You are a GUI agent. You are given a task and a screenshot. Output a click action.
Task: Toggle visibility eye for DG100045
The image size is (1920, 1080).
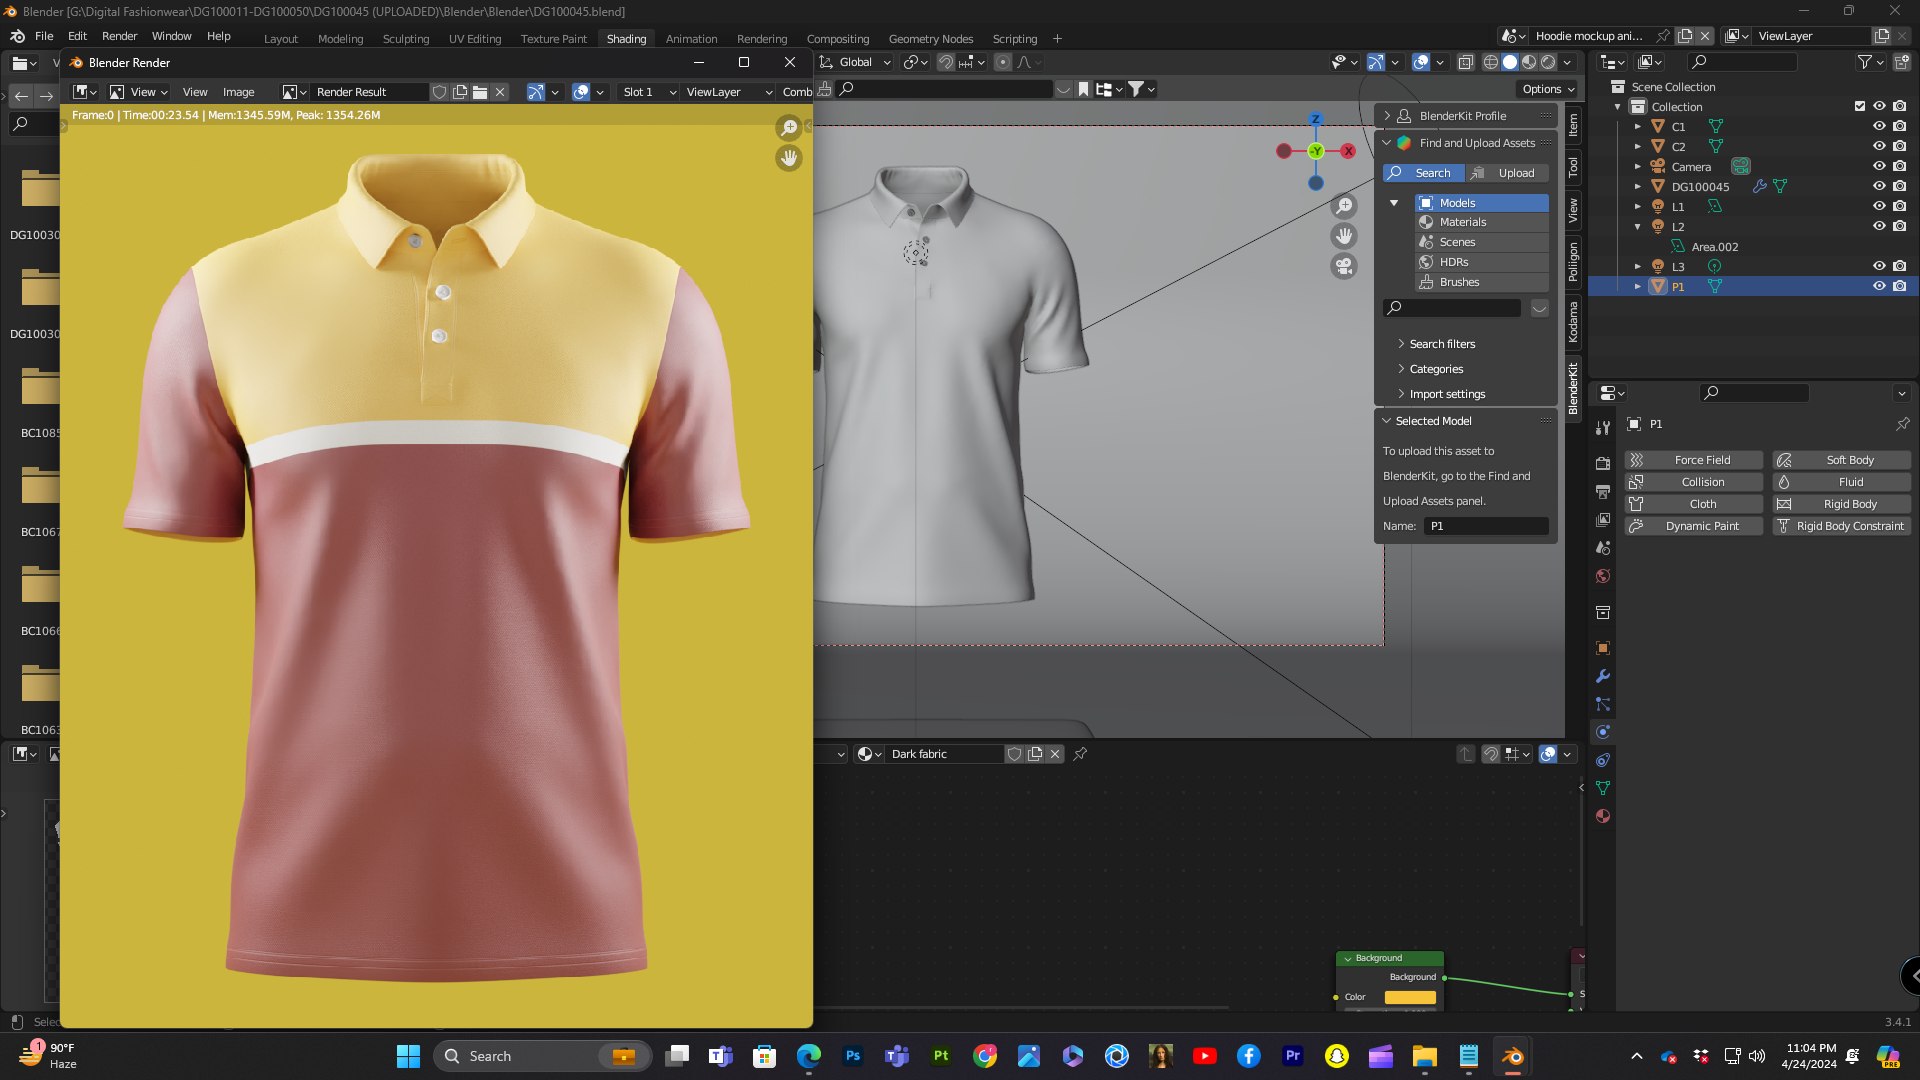click(1879, 186)
